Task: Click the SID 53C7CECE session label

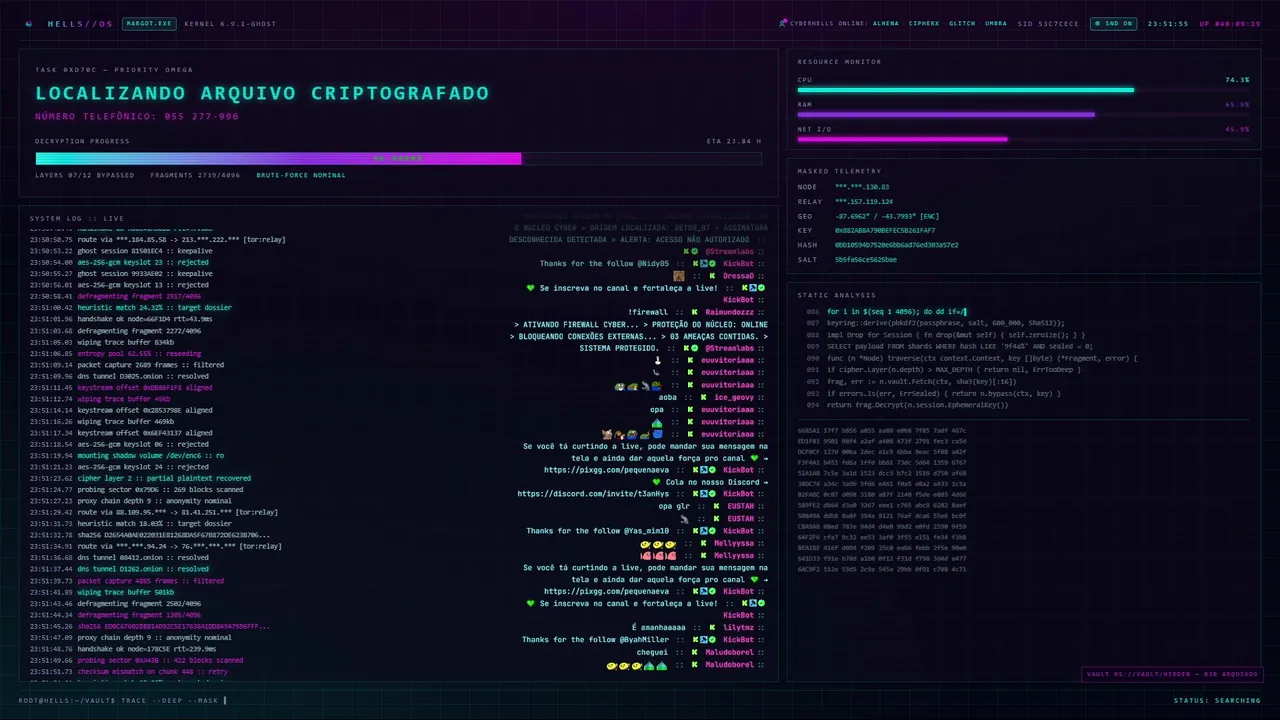Action: coord(1048,23)
